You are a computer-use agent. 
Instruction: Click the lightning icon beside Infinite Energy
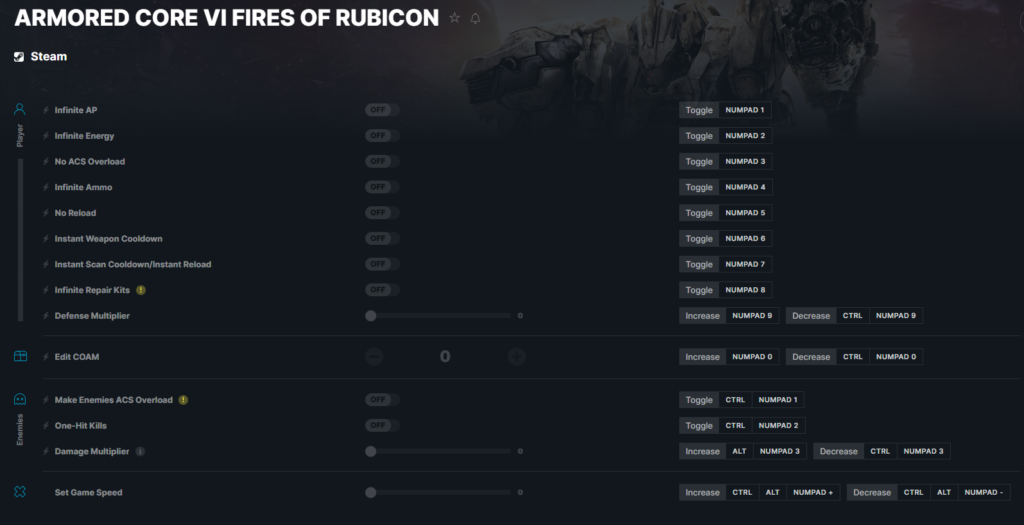[46, 136]
